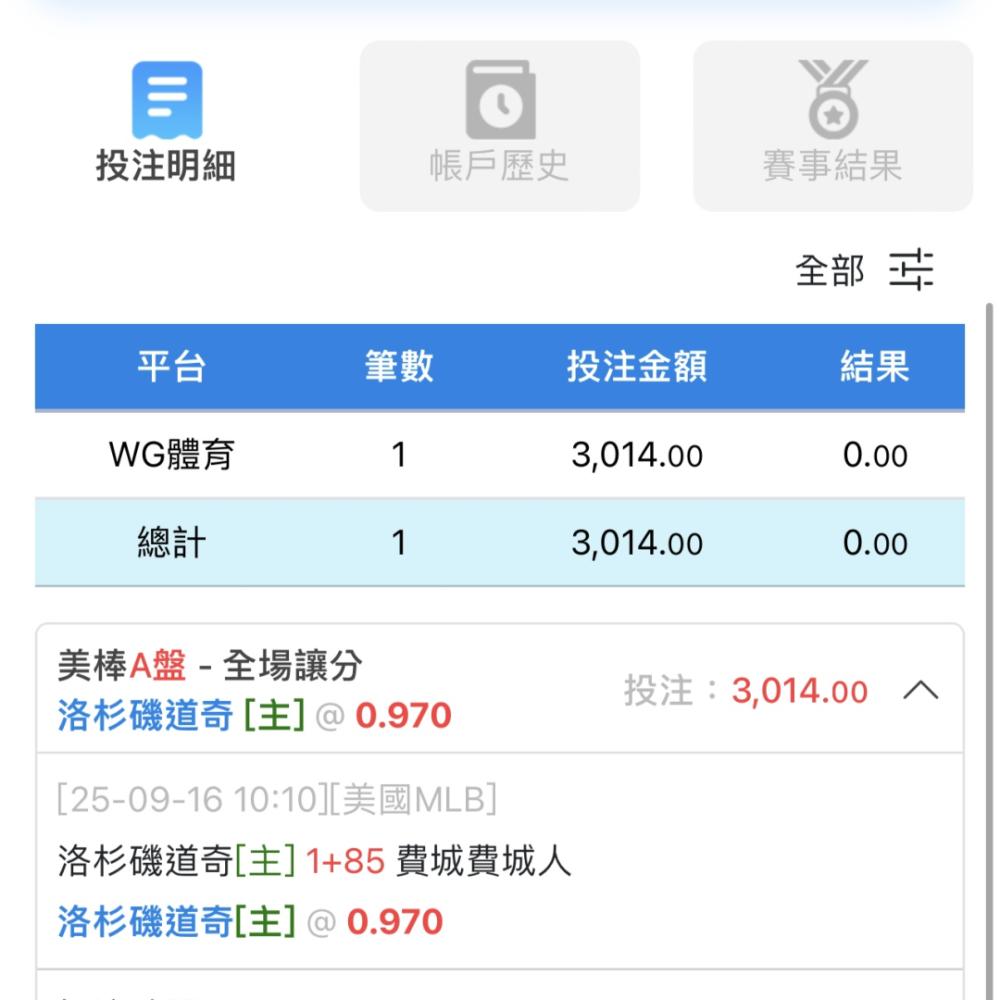This screenshot has width=1000, height=1000.
Task: Click the bet amount 3,014.00 in red
Action: point(800,691)
